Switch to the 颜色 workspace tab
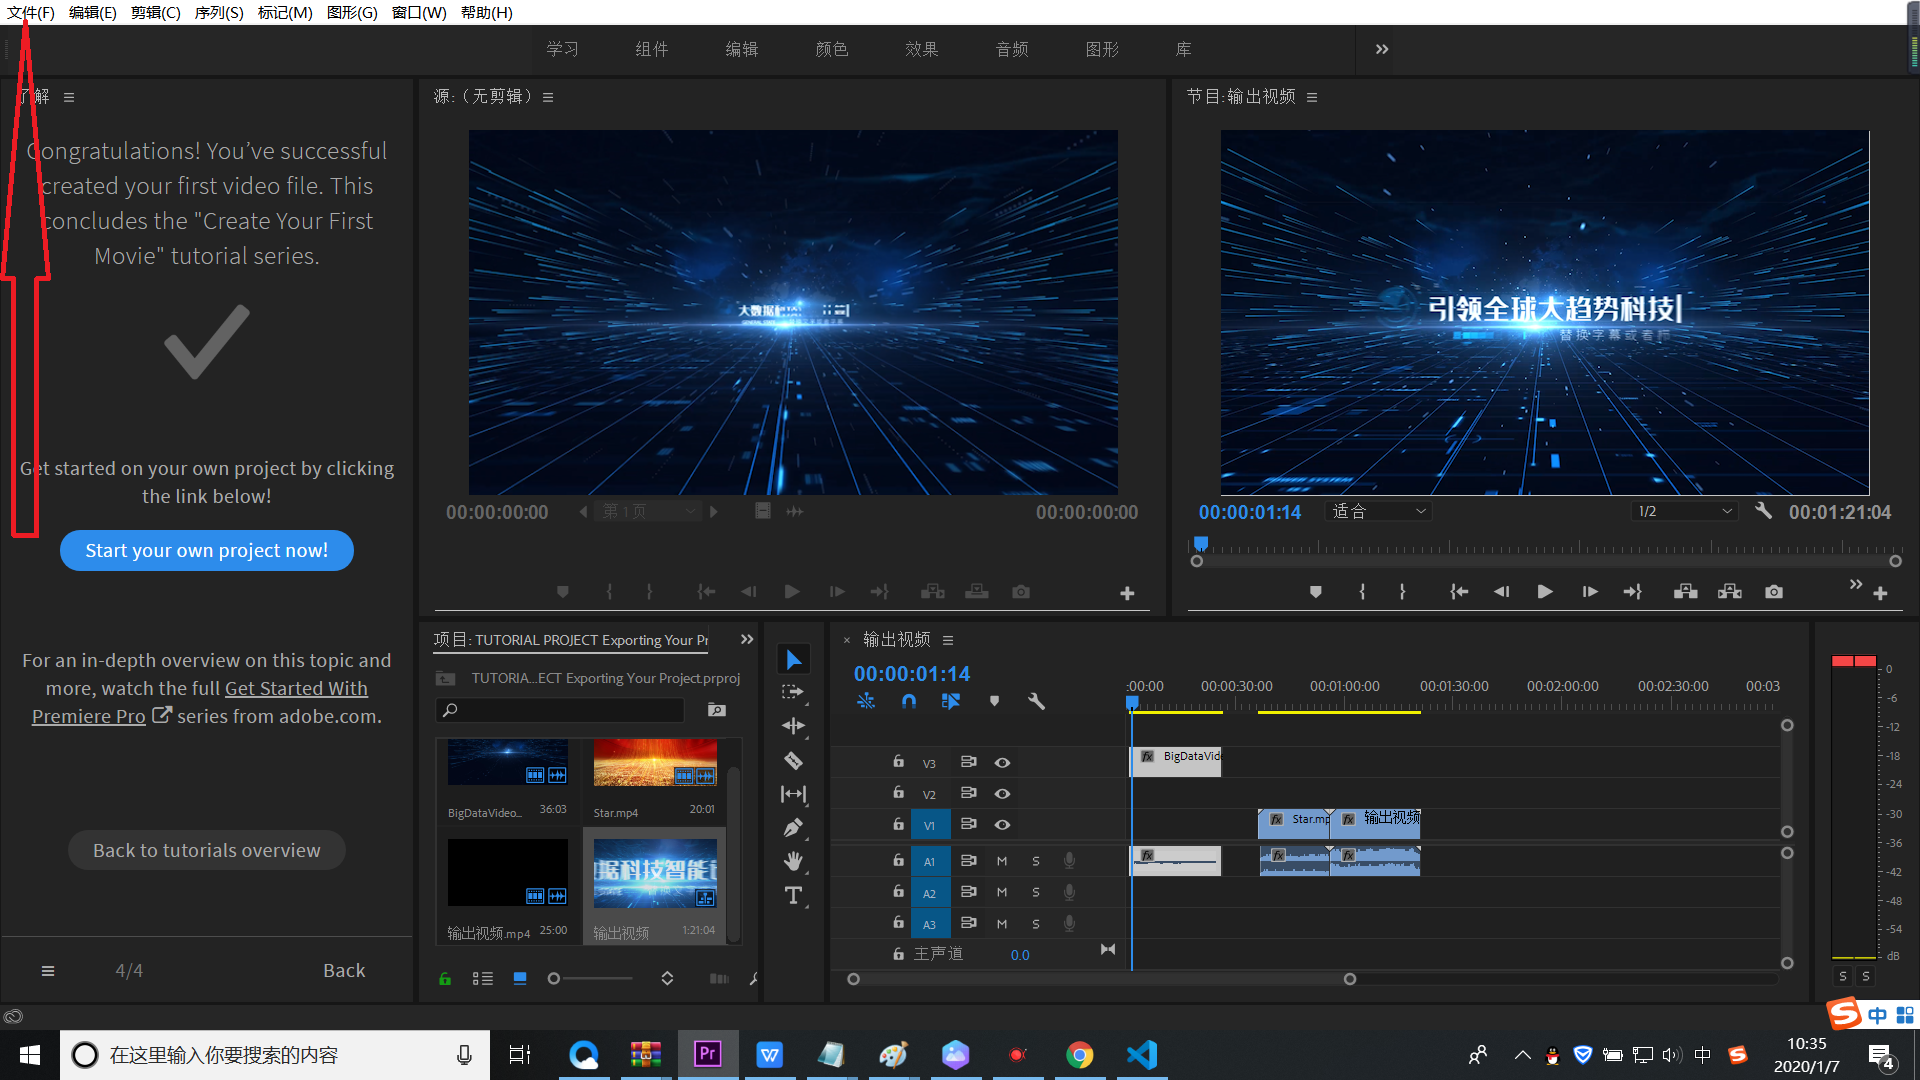 [831, 49]
